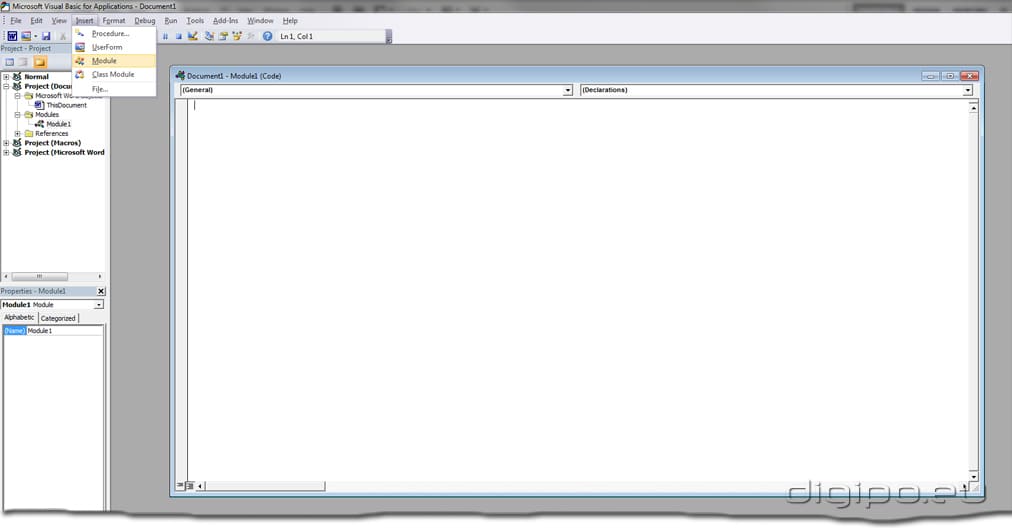This screenshot has width=1012, height=528.
Task: Choose File... from the Insert menu
Action: 114,89
